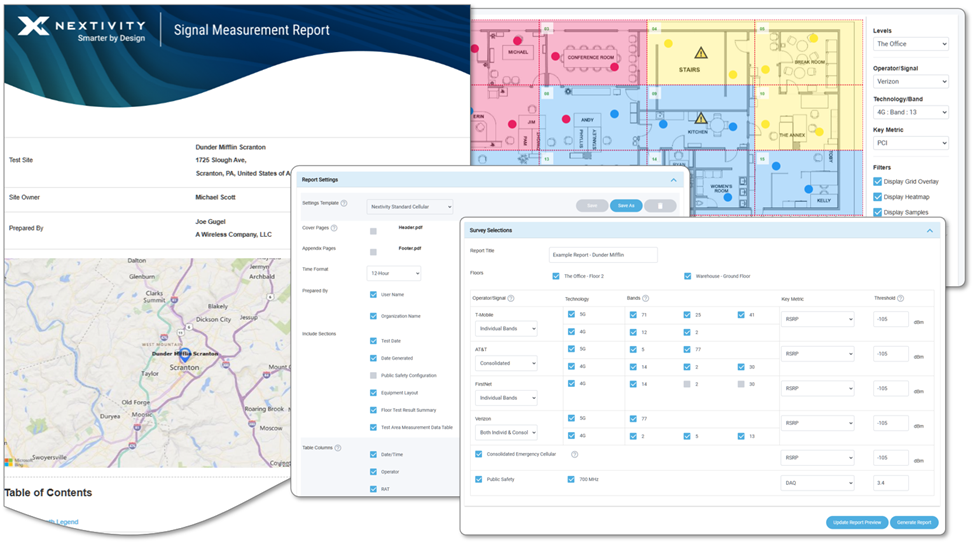Open the T-Mobile RSRP key metric dropdown

[818, 319]
